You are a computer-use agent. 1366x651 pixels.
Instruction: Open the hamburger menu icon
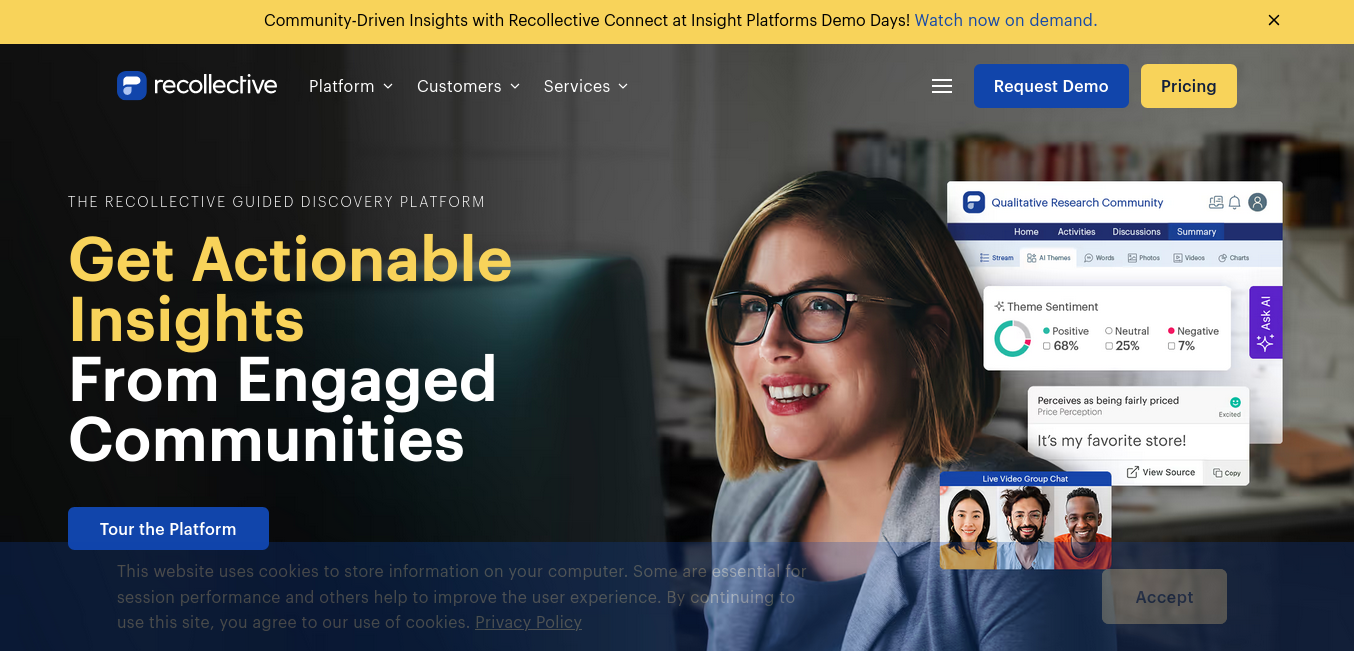click(x=942, y=86)
